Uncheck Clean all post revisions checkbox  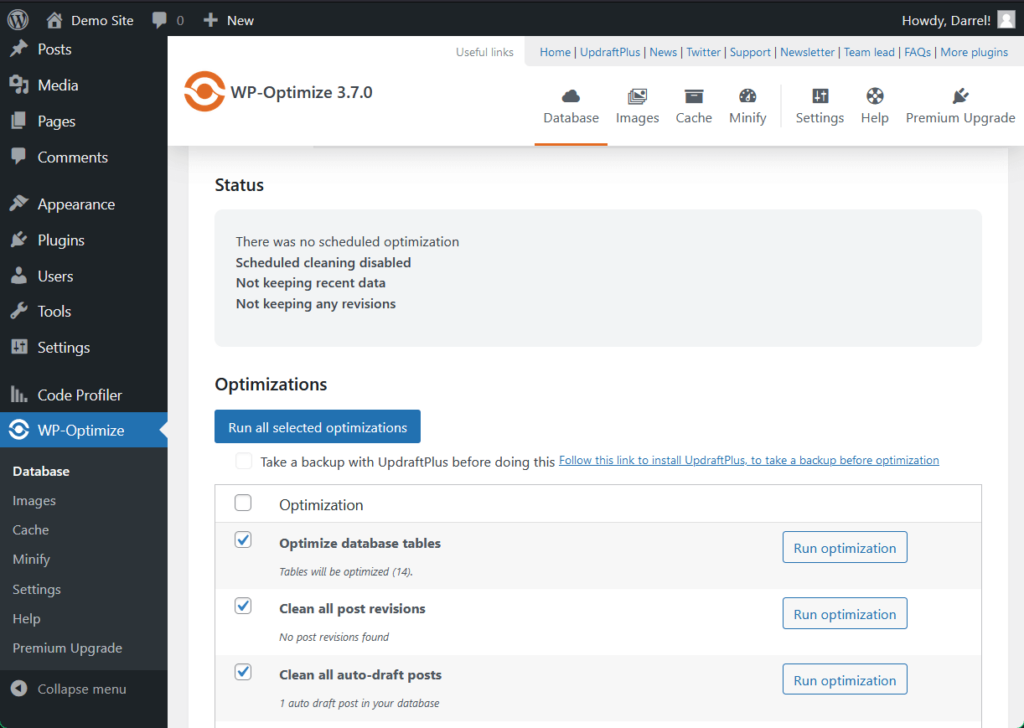[243, 606]
